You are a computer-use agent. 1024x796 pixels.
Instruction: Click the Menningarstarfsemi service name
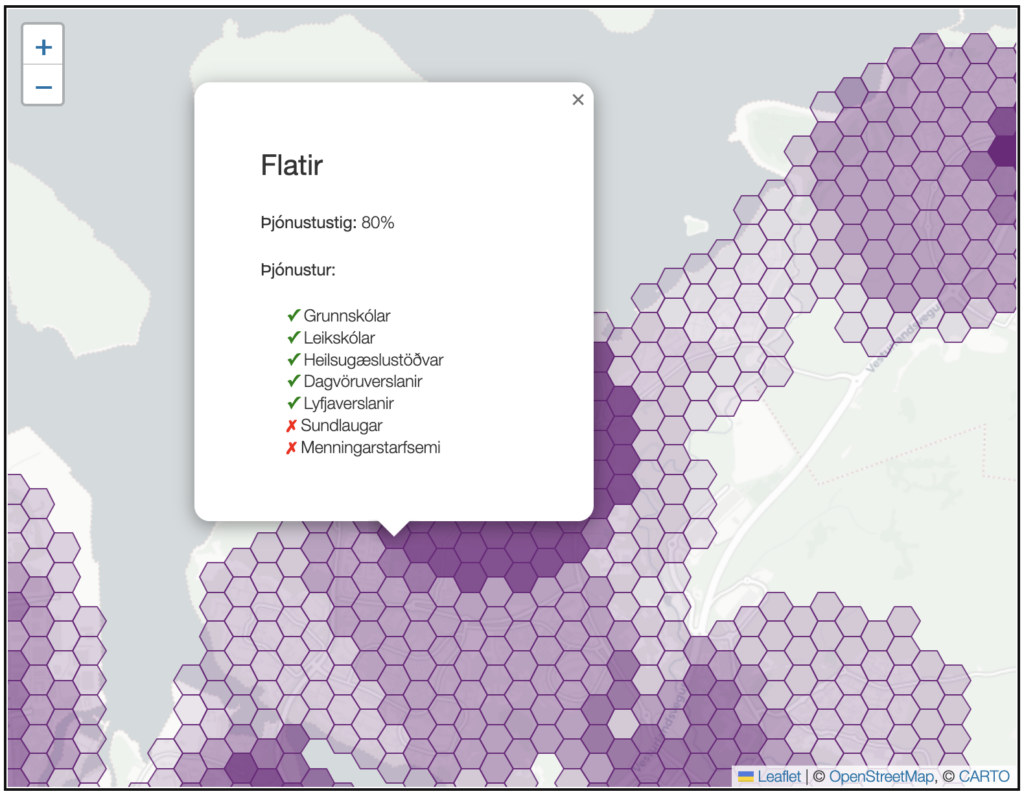point(370,448)
